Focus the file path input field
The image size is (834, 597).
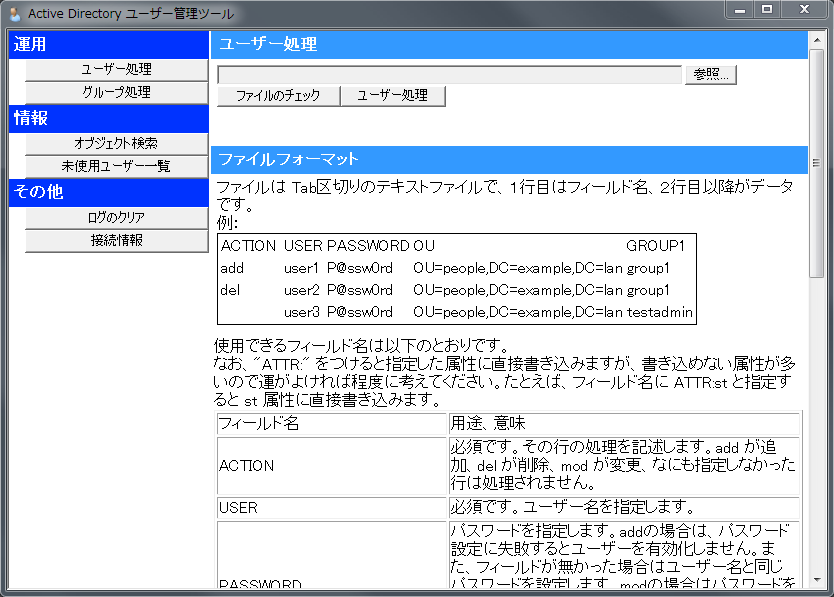[x=449, y=74]
